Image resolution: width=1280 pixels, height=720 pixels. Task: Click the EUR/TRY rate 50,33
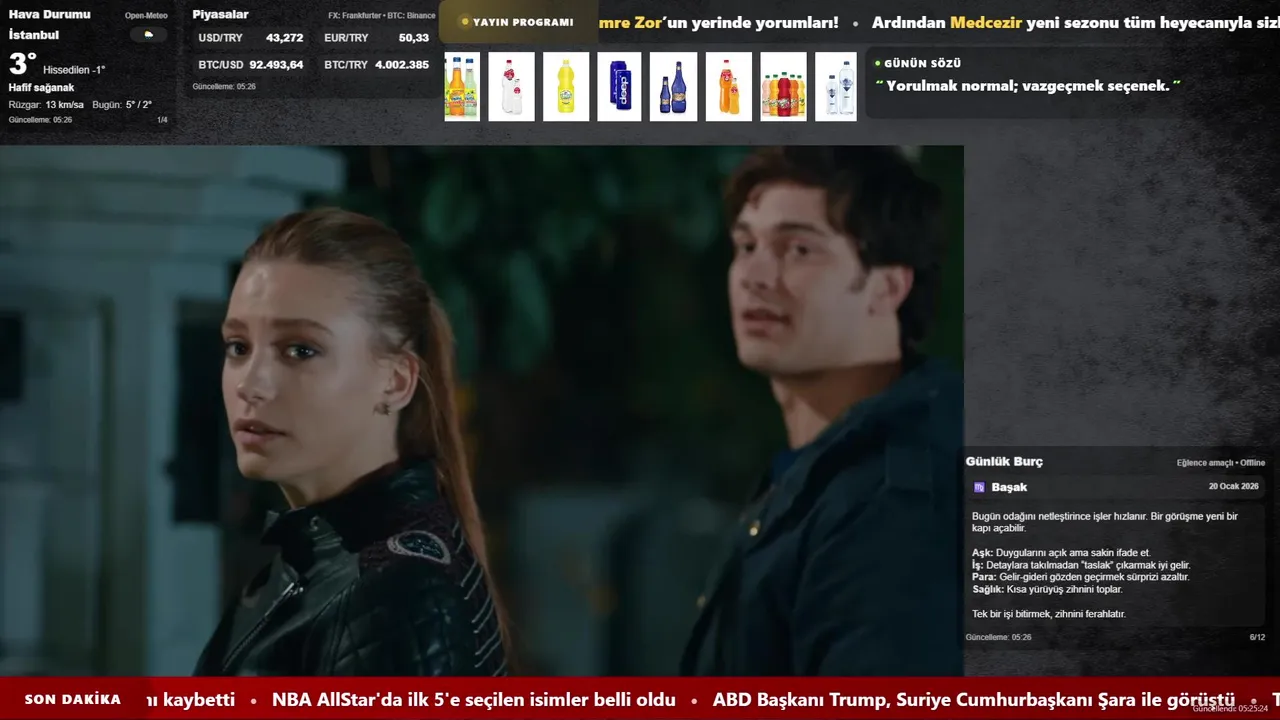[x=414, y=38]
